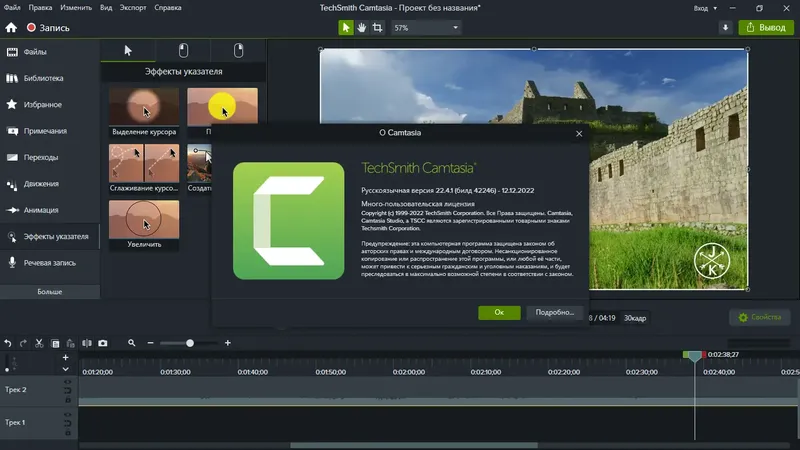Click the TechSmith Camtasia logo image
Screen dimensions: 800x450
click(289, 221)
